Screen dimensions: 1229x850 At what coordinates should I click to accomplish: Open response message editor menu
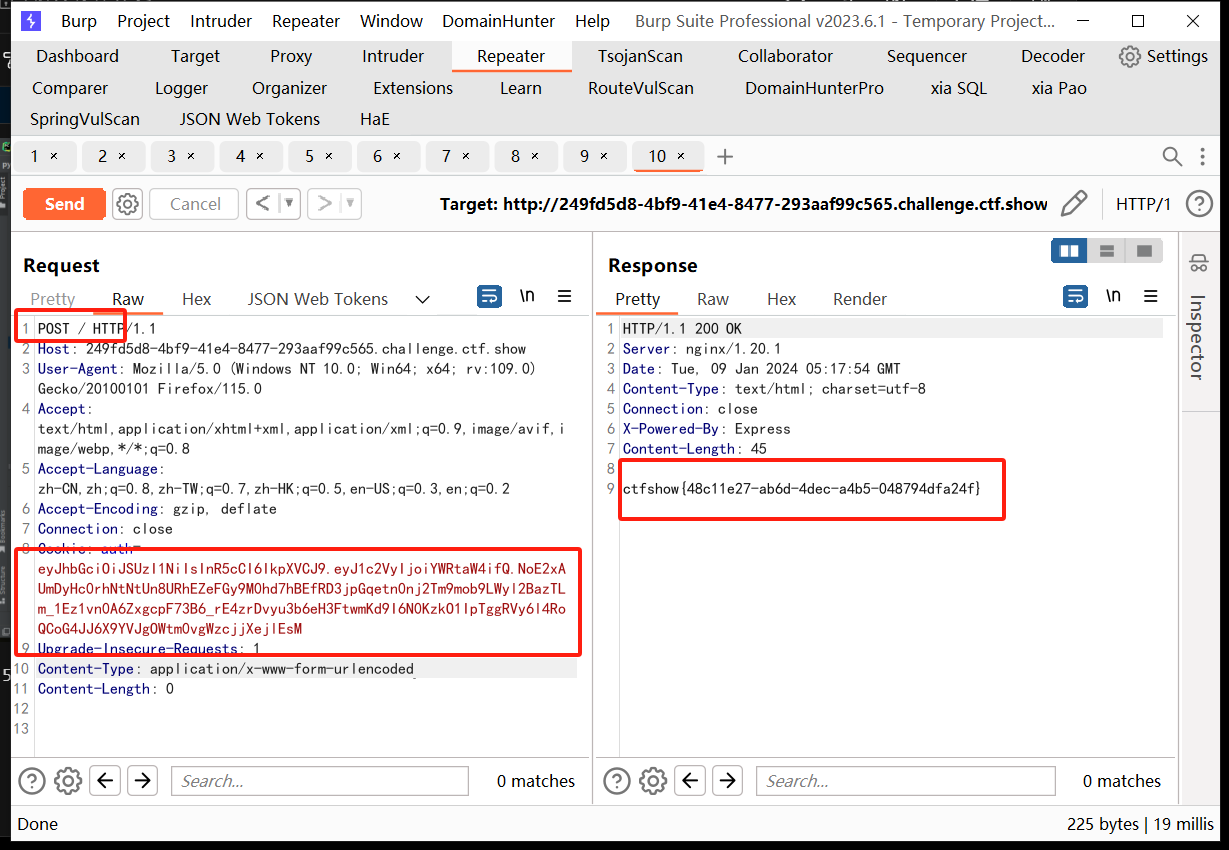(1151, 296)
